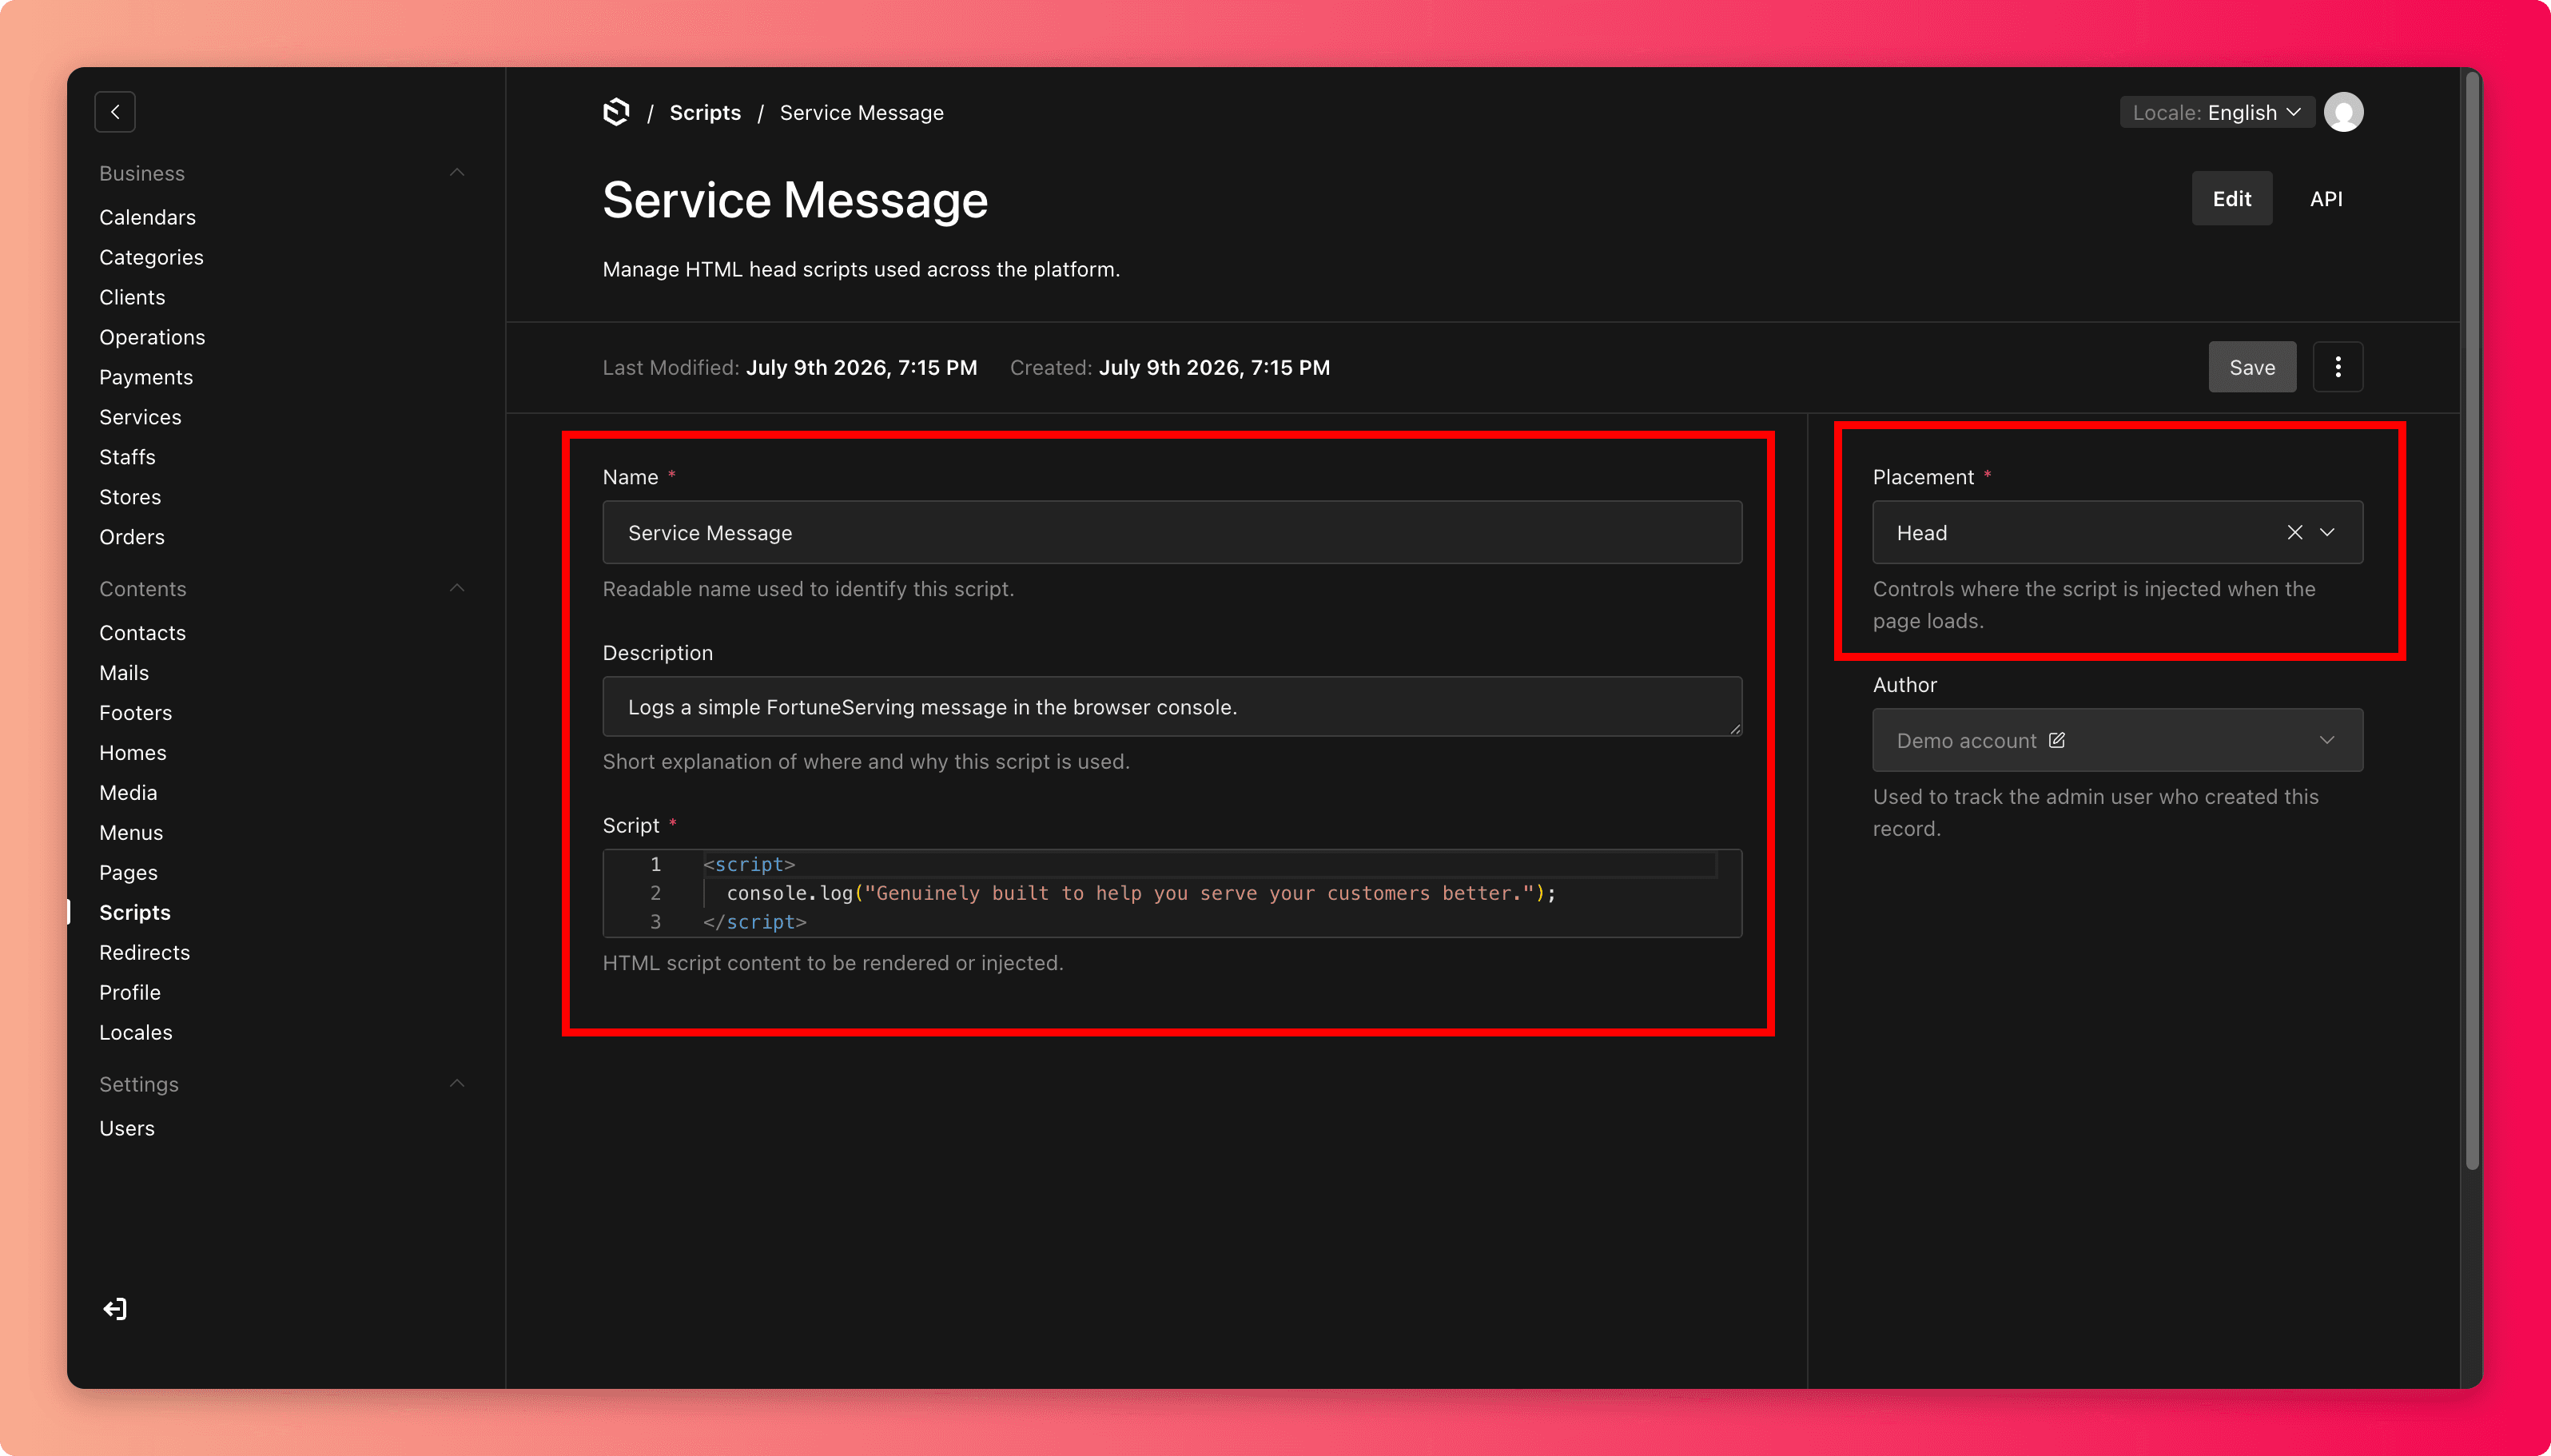The image size is (2551, 1456).
Task: Click the page vertical scrollbar
Action: (x=2472, y=620)
